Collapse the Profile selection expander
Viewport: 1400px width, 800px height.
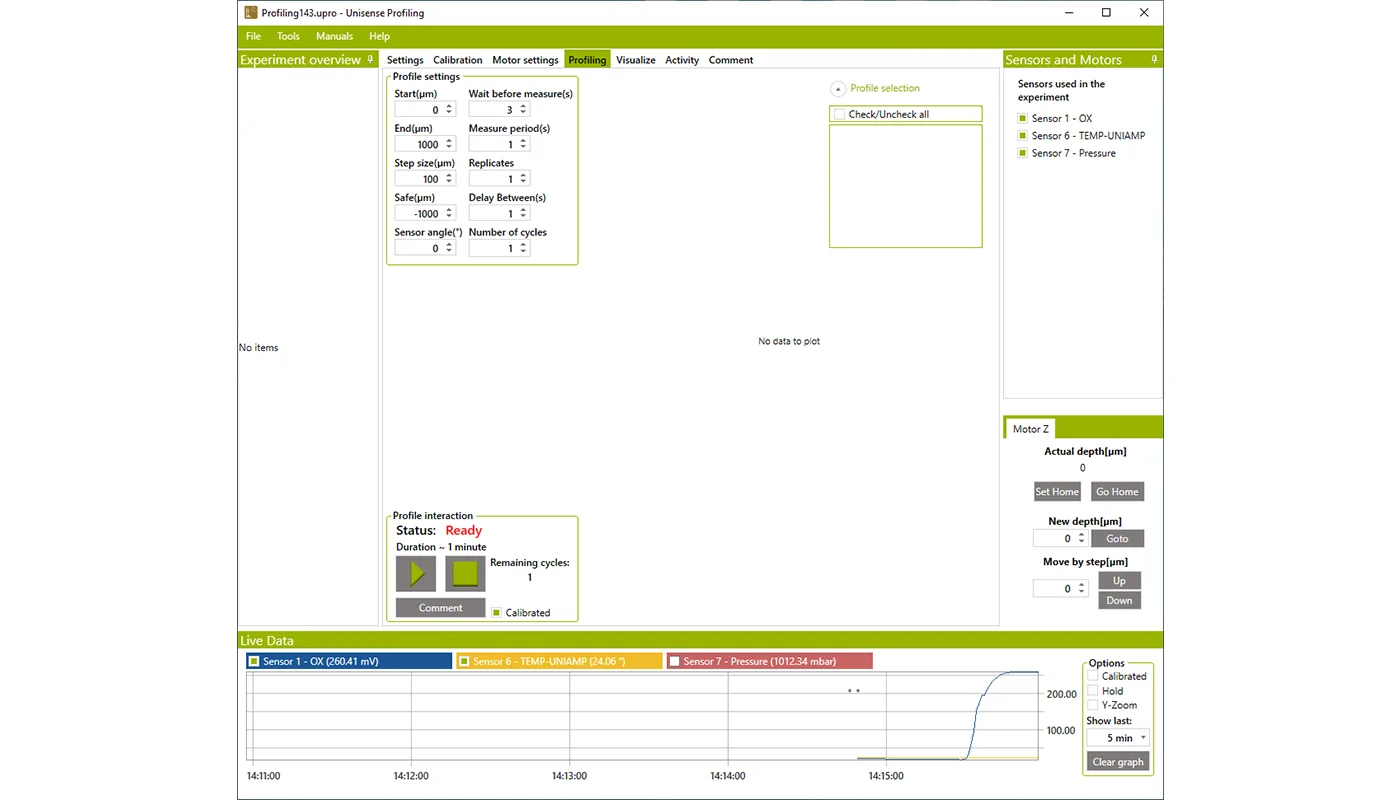[838, 88]
